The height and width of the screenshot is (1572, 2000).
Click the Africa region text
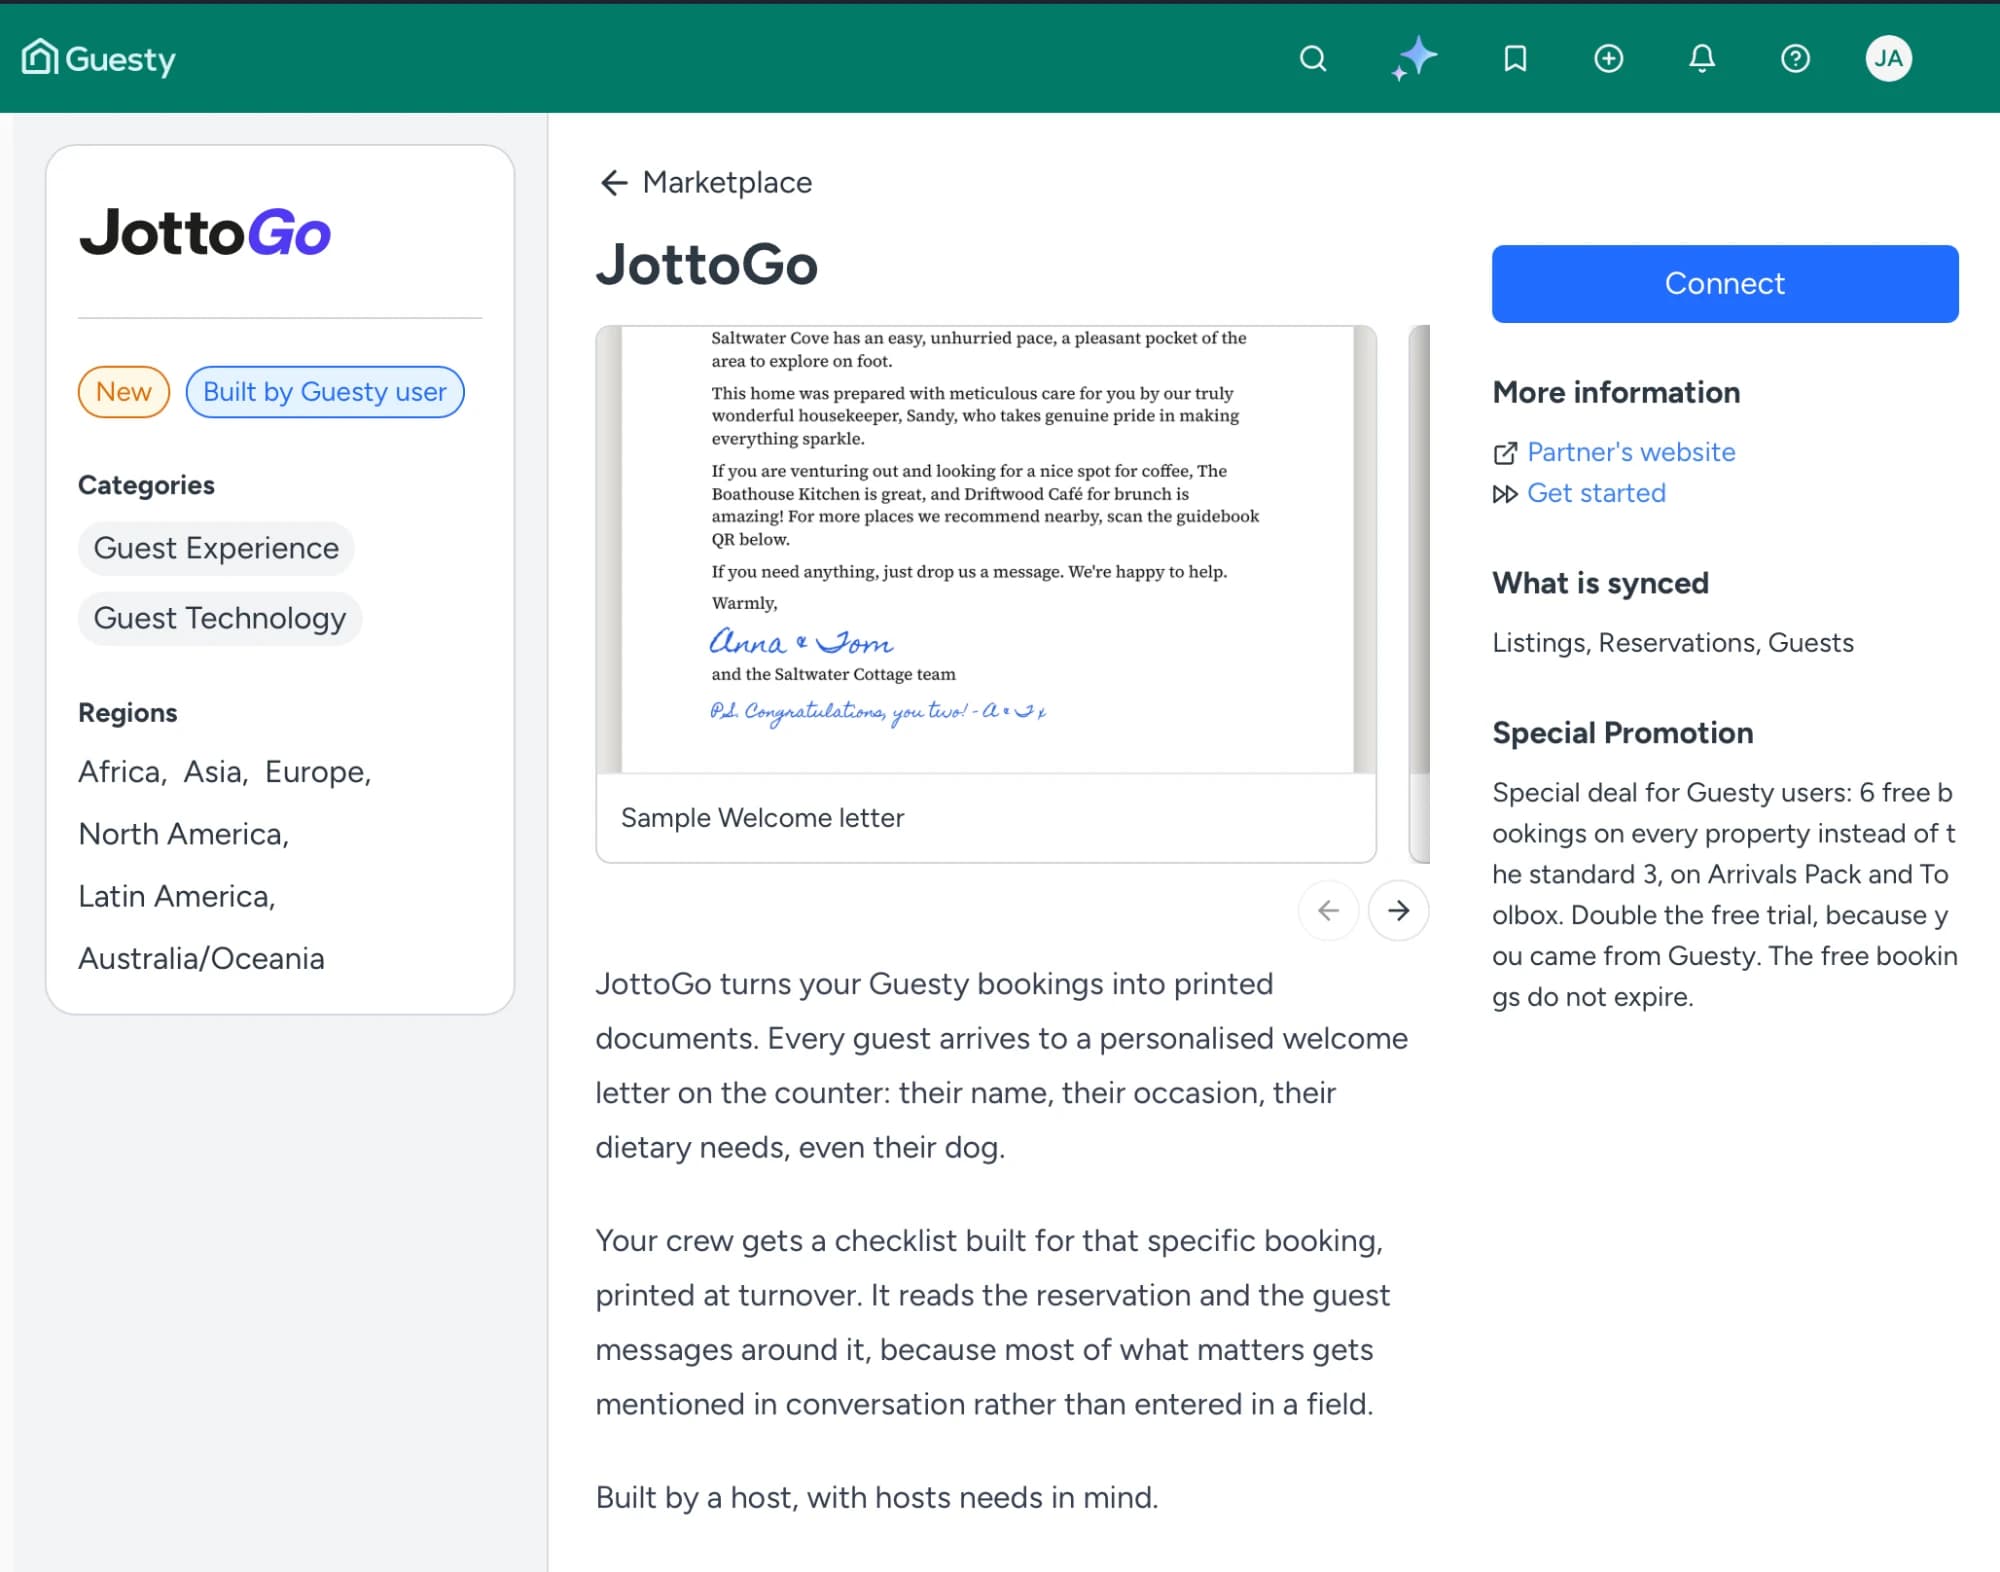pyautogui.click(x=122, y=772)
